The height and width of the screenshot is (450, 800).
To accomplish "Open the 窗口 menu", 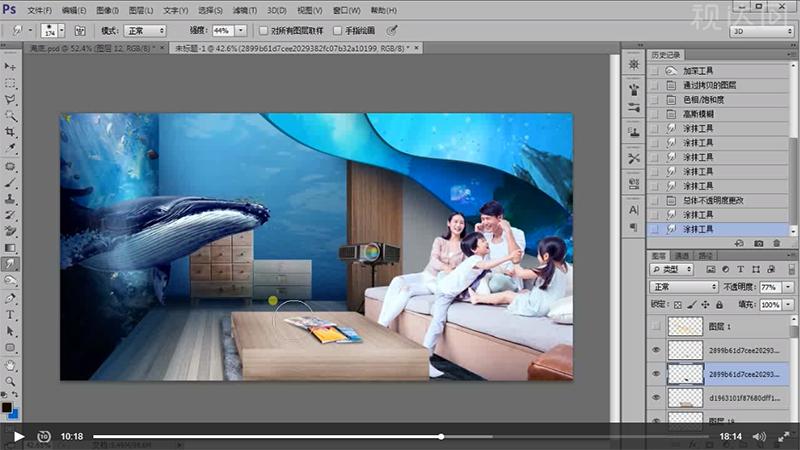I will click(346, 10).
